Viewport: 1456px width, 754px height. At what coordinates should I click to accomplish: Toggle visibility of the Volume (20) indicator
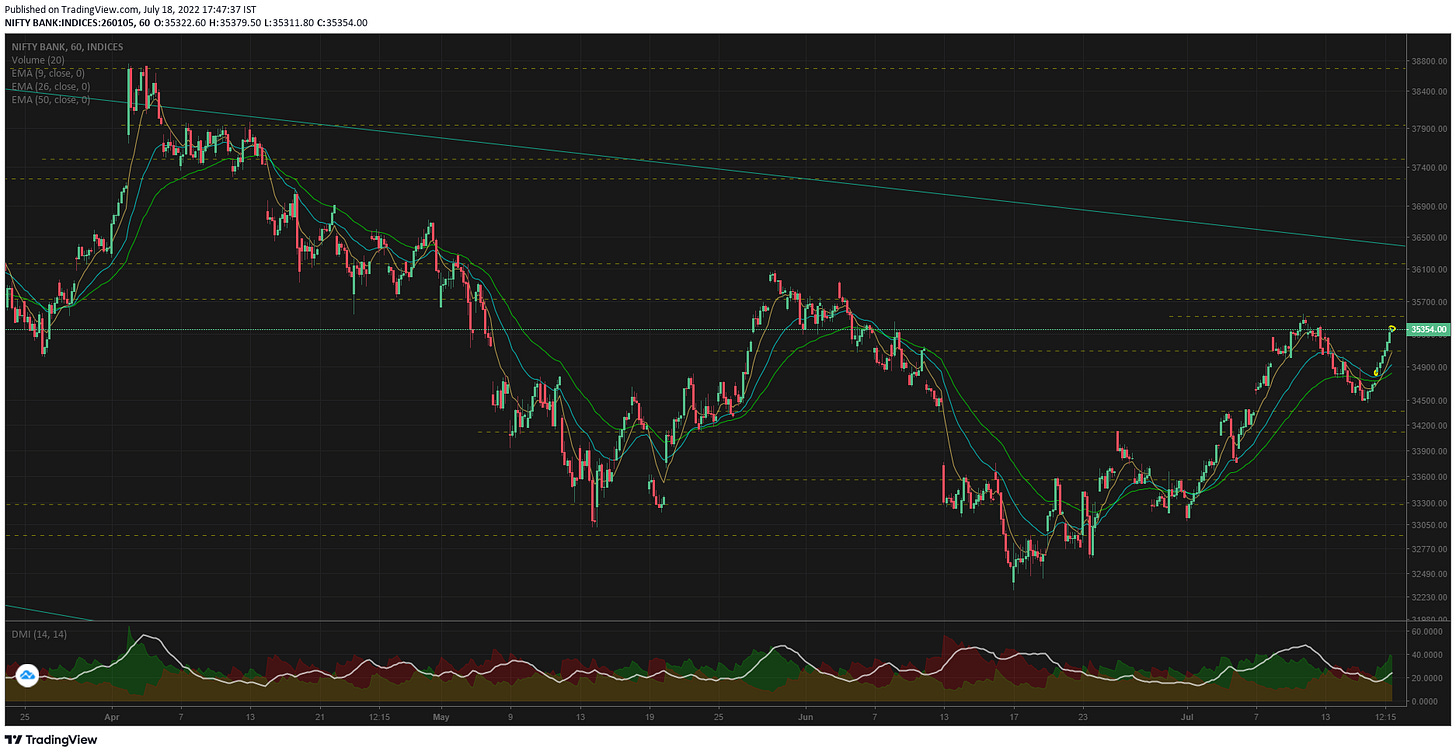[37, 59]
